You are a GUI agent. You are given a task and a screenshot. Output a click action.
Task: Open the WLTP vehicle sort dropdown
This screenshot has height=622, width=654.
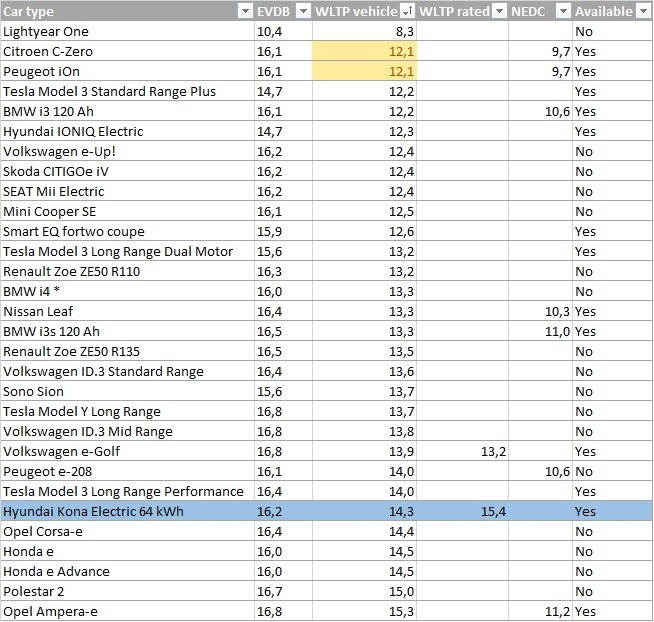[407, 11]
